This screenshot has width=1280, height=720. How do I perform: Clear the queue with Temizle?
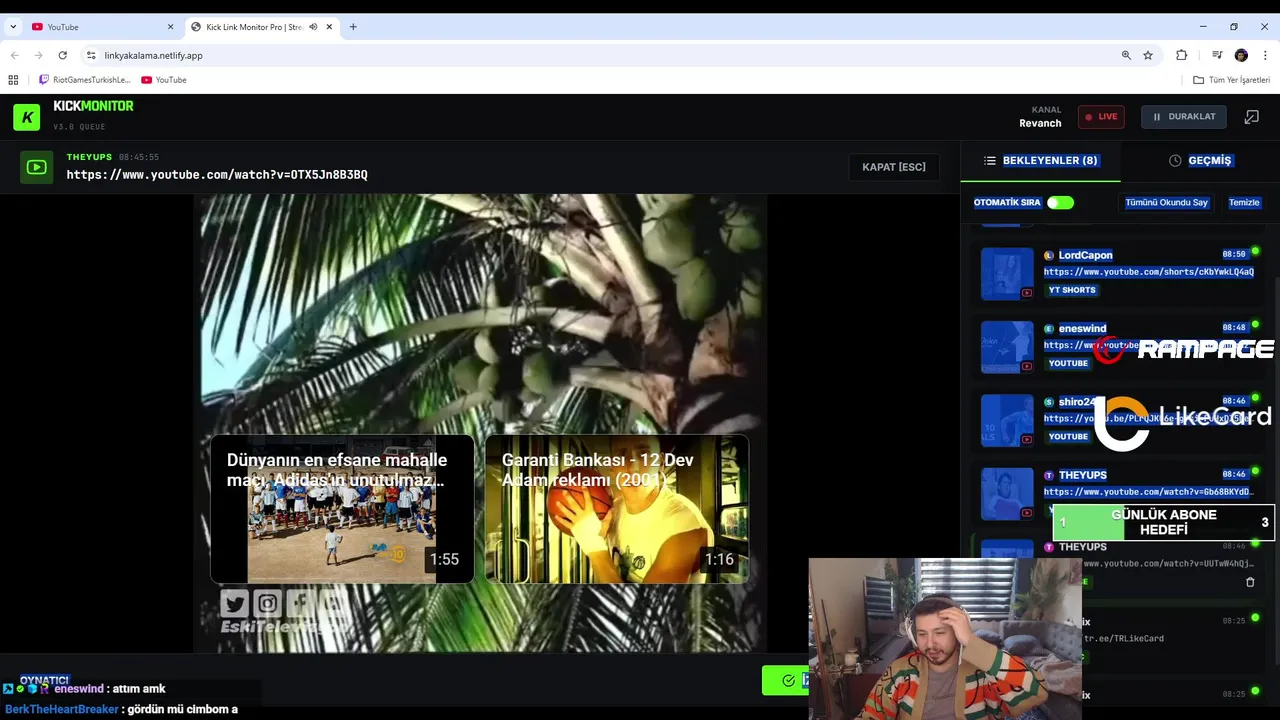1244,203
